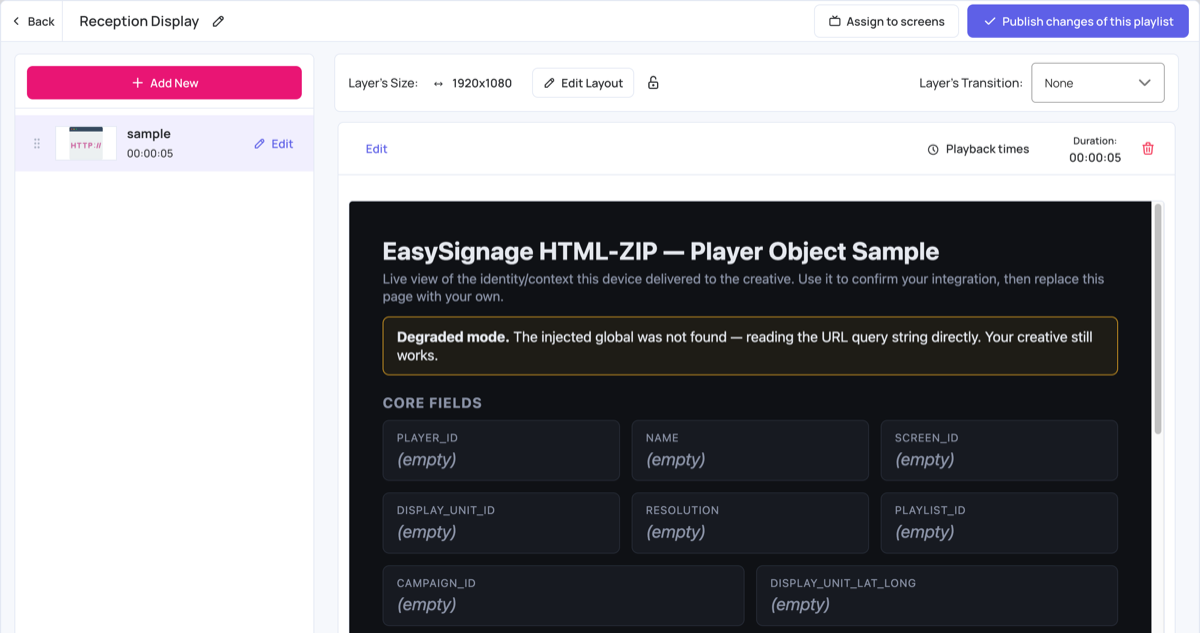Click the sidebar item duration 00:00:05

coord(150,153)
